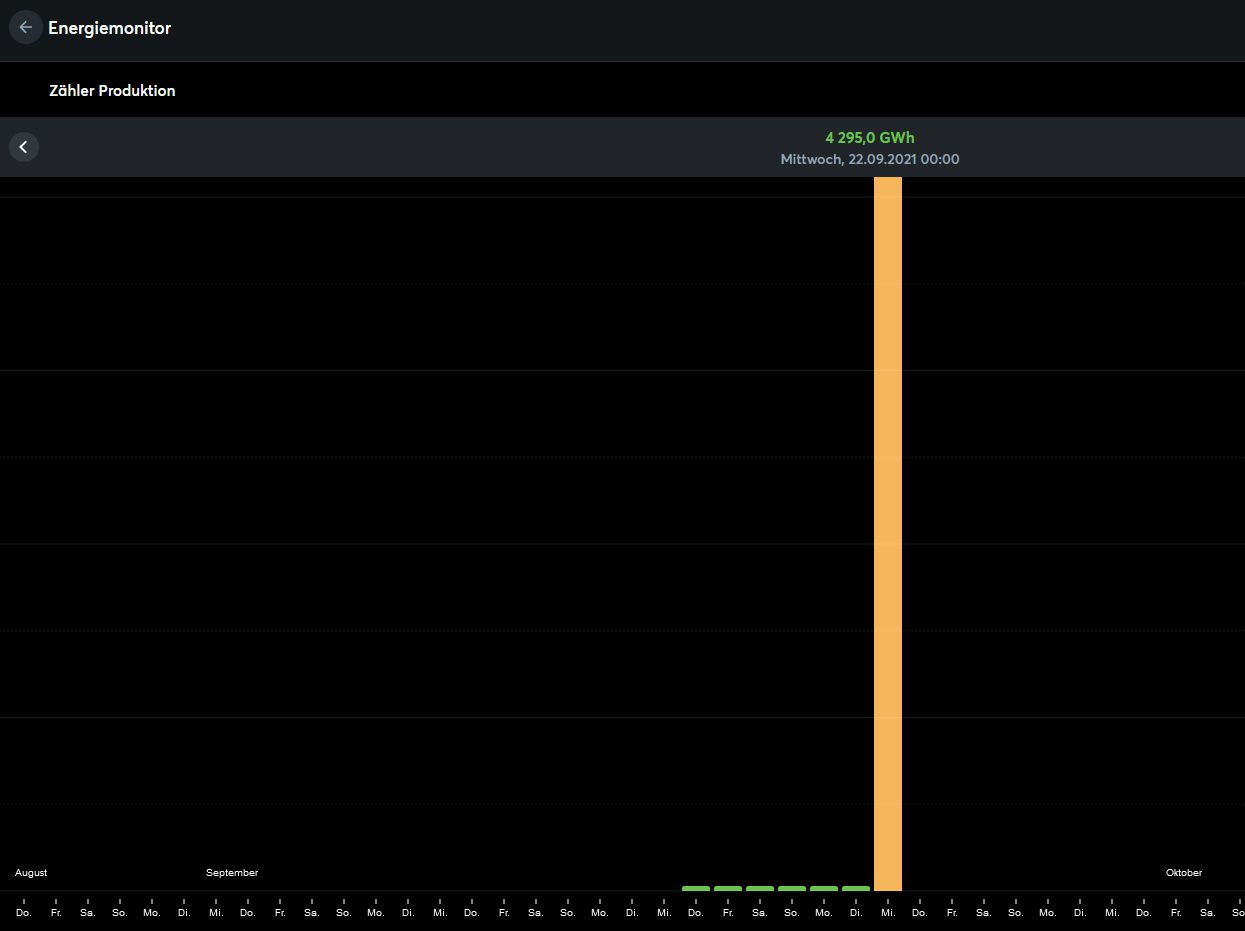The image size is (1245, 931).
Task: Select the green bar above Sa.
Action: (x=760, y=888)
